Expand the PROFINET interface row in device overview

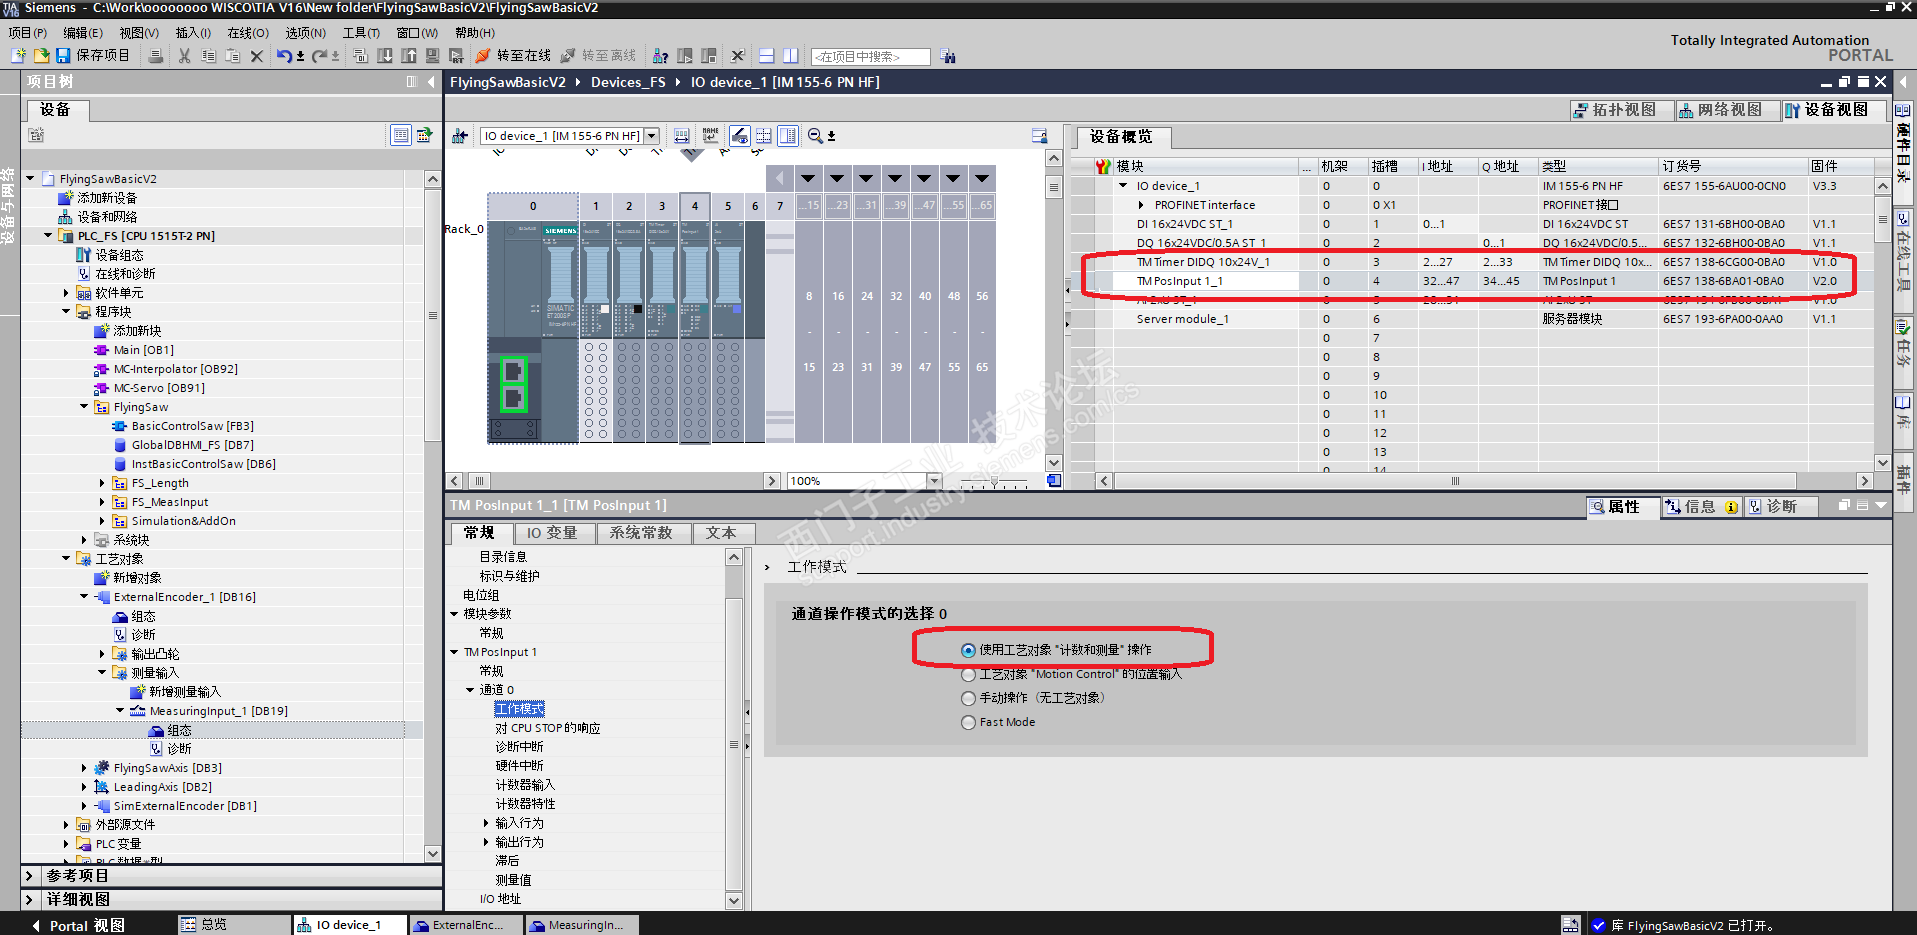click(1141, 205)
